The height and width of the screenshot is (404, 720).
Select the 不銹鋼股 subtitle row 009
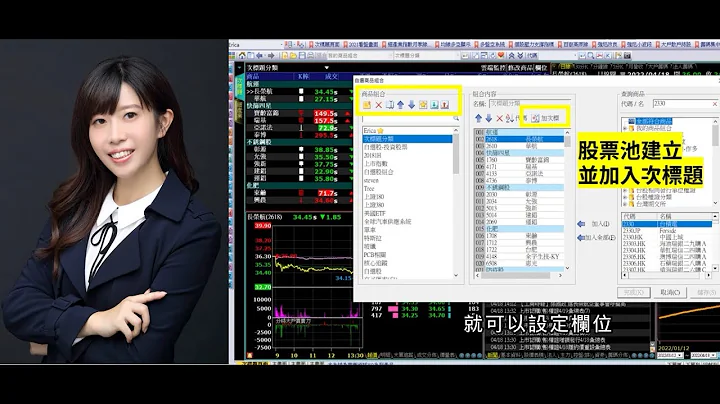click(519, 187)
